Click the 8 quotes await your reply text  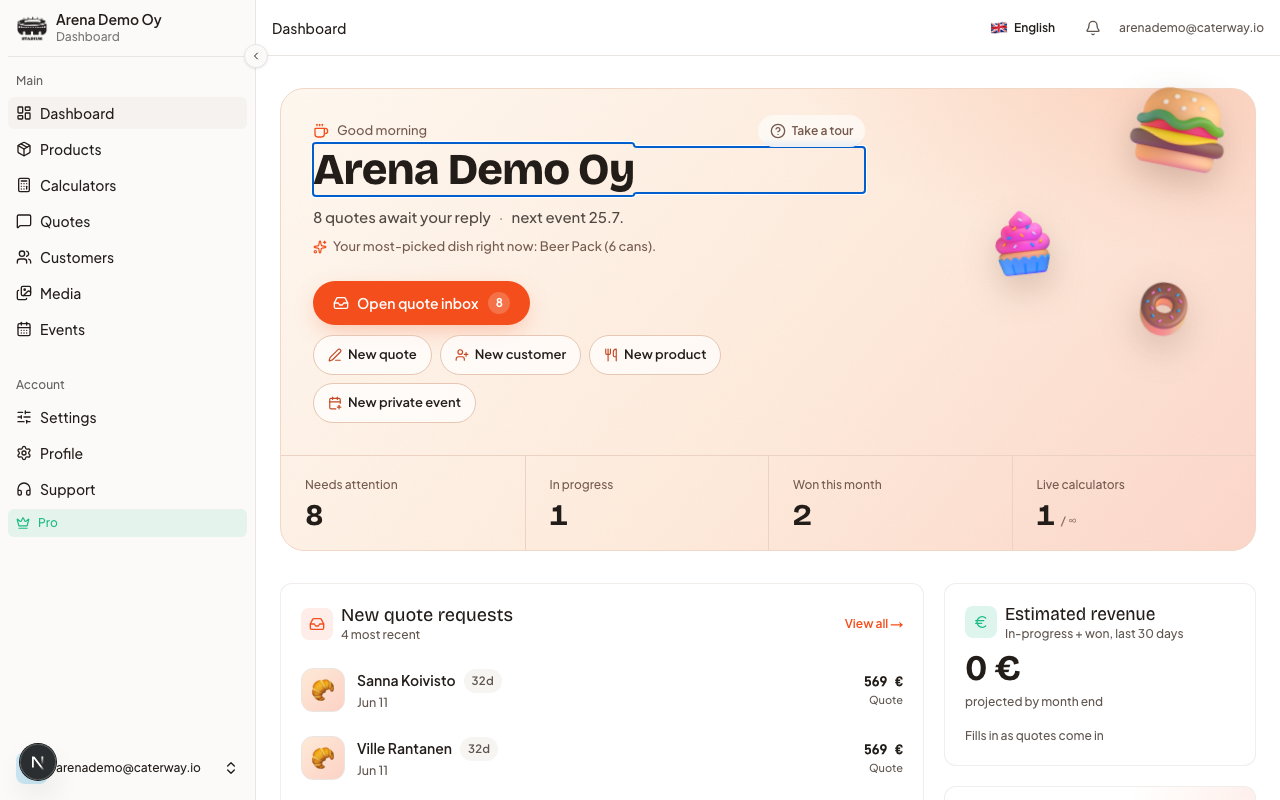click(402, 218)
